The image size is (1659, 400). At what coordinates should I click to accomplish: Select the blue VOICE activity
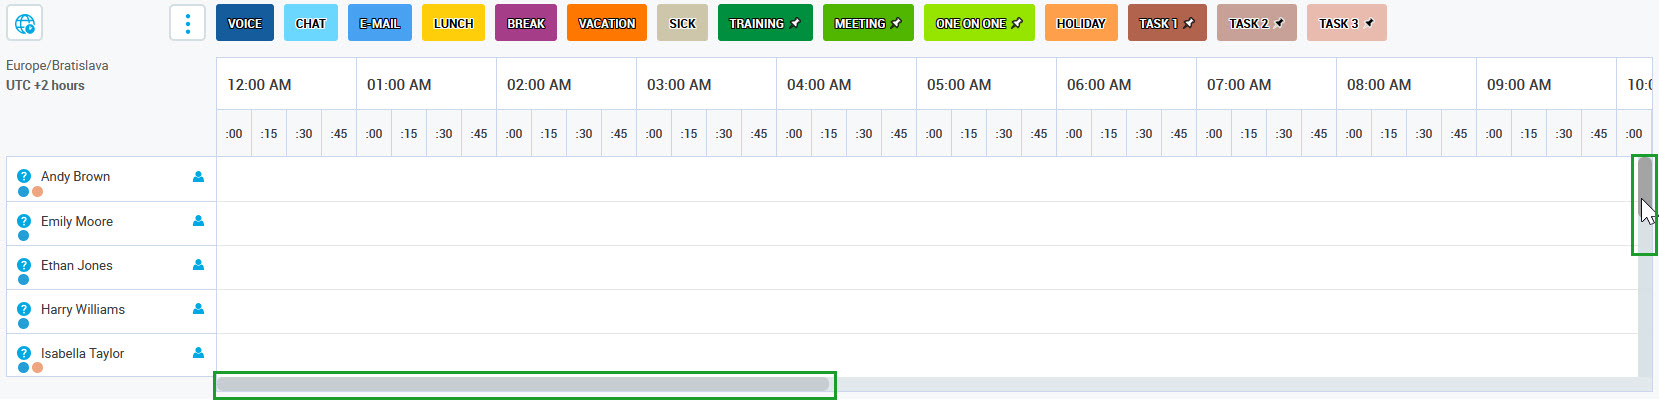tap(245, 23)
